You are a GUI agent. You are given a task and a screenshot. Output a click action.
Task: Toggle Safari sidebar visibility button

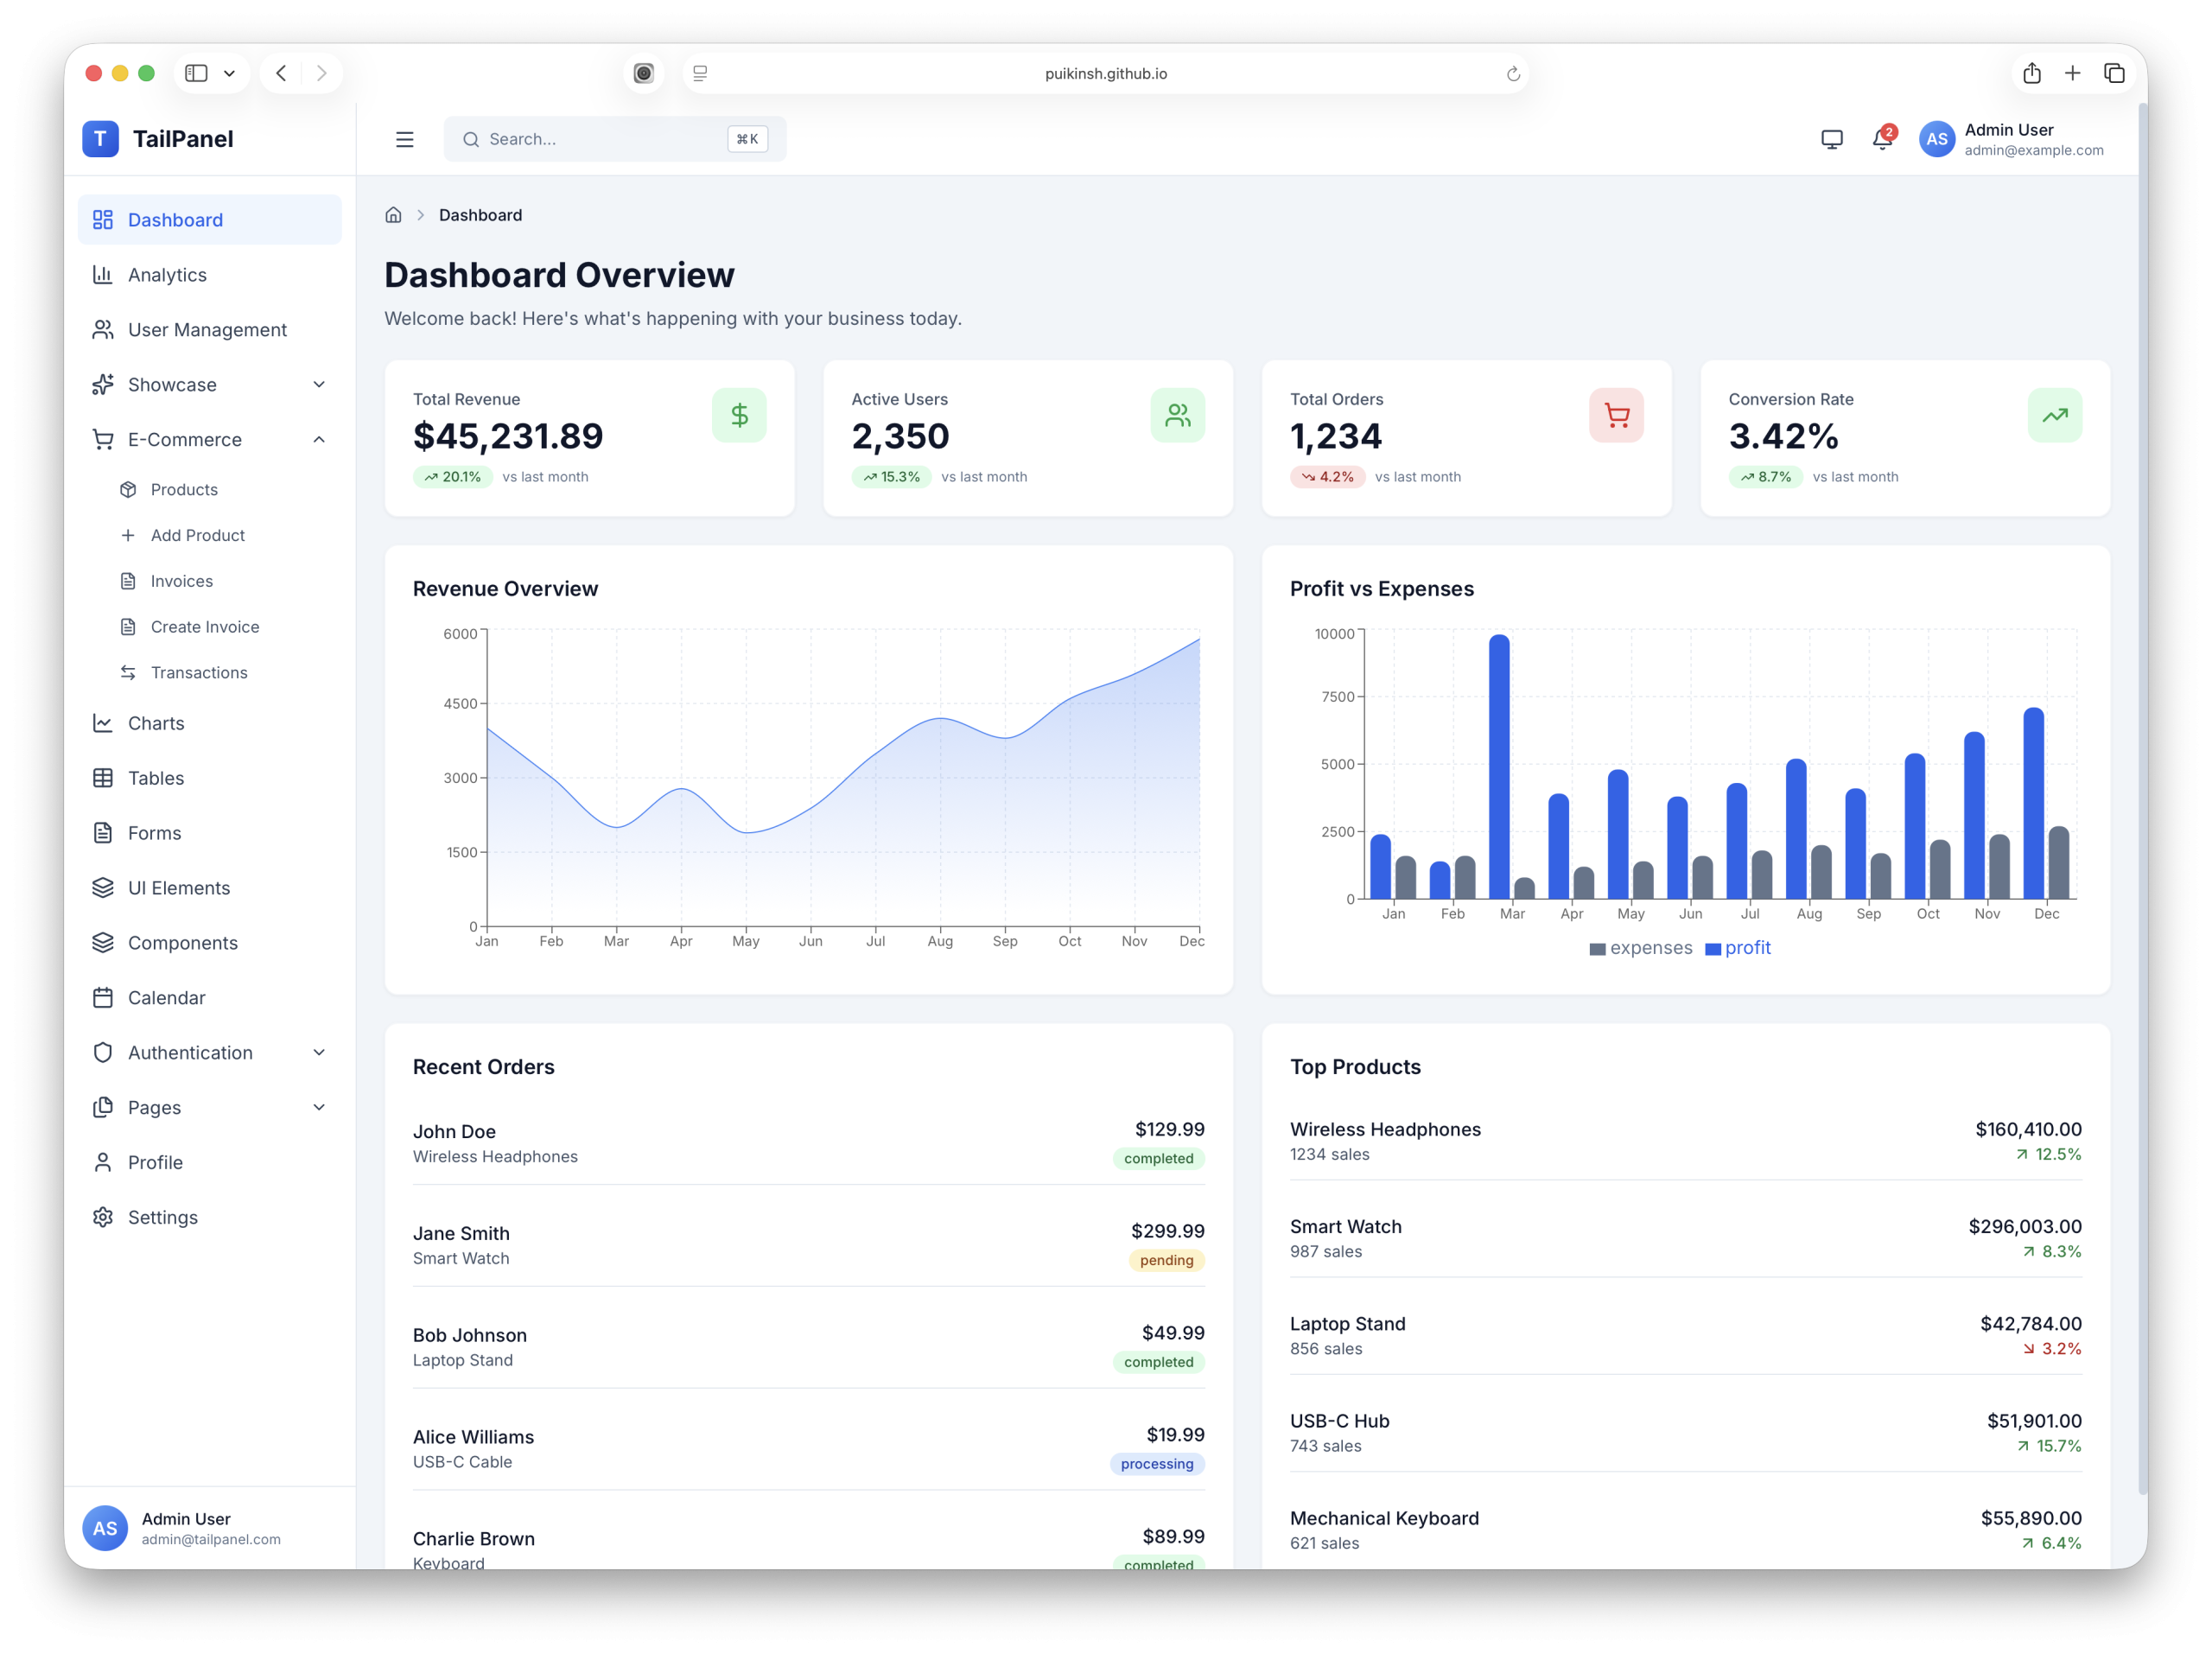coord(197,73)
